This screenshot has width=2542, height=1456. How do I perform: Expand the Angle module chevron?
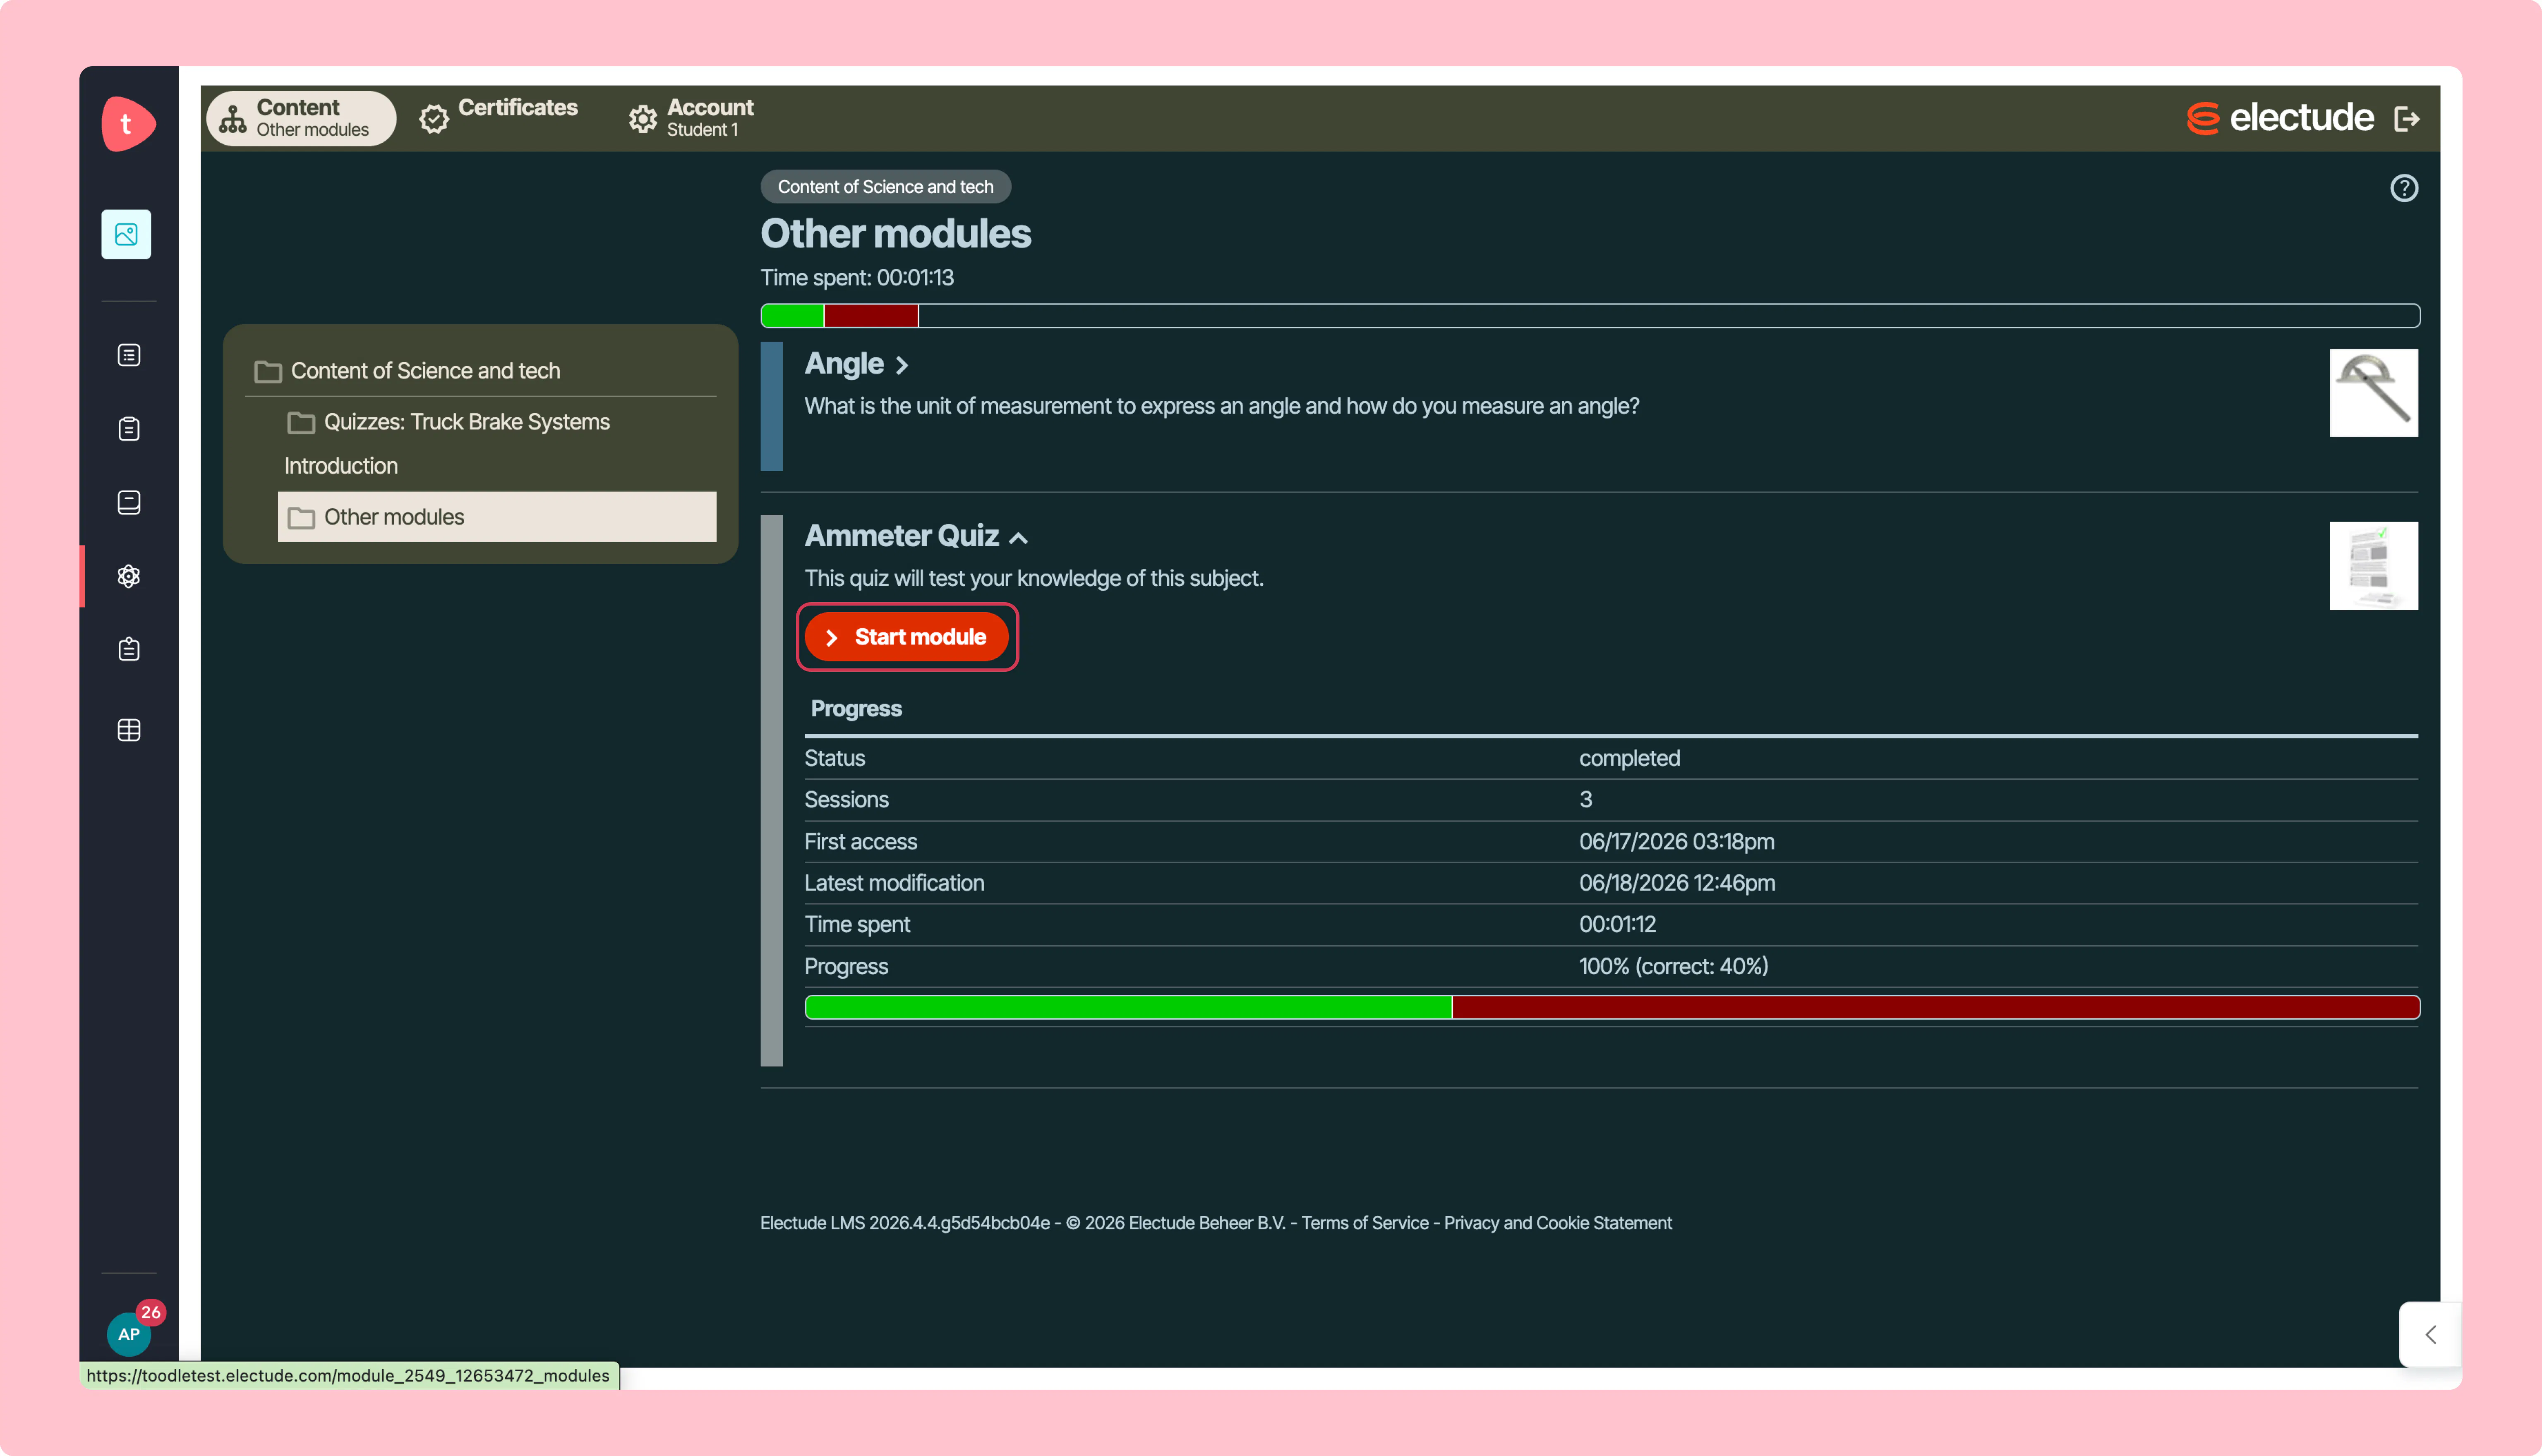tap(902, 366)
